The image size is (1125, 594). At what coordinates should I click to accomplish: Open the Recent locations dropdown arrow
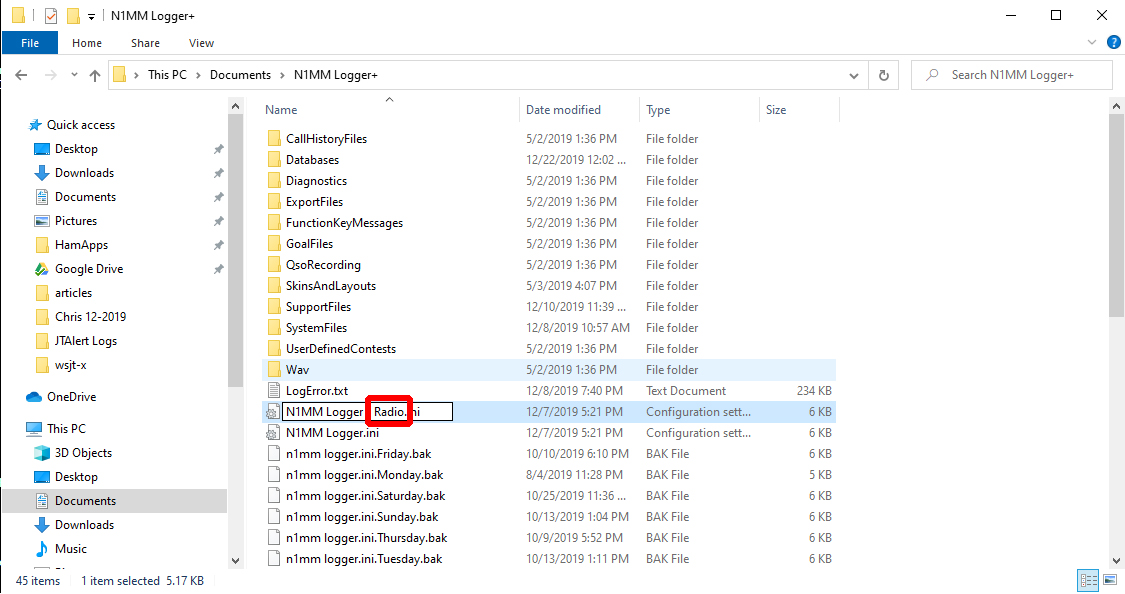(x=74, y=75)
